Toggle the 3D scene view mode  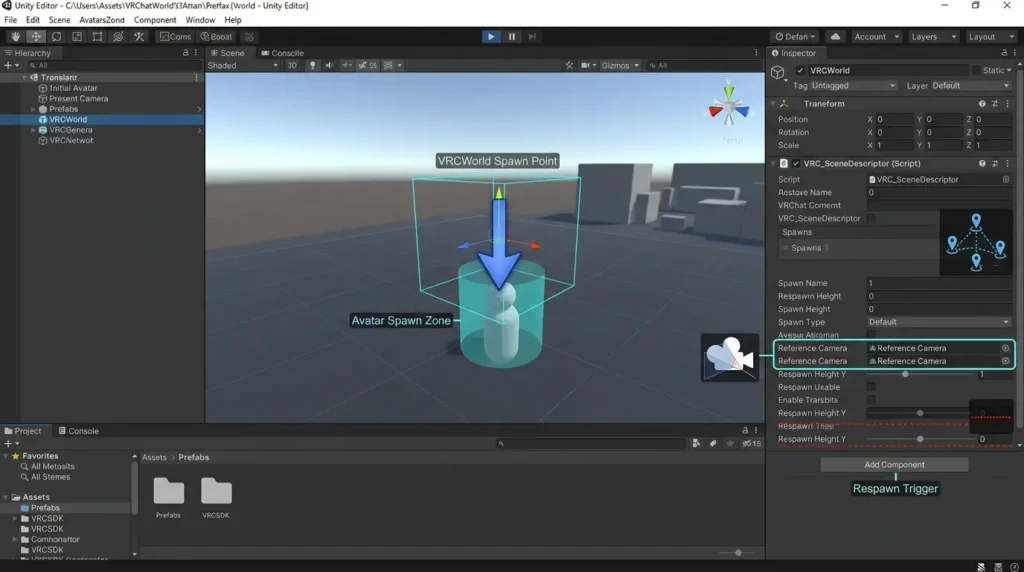(x=292, y=65)
